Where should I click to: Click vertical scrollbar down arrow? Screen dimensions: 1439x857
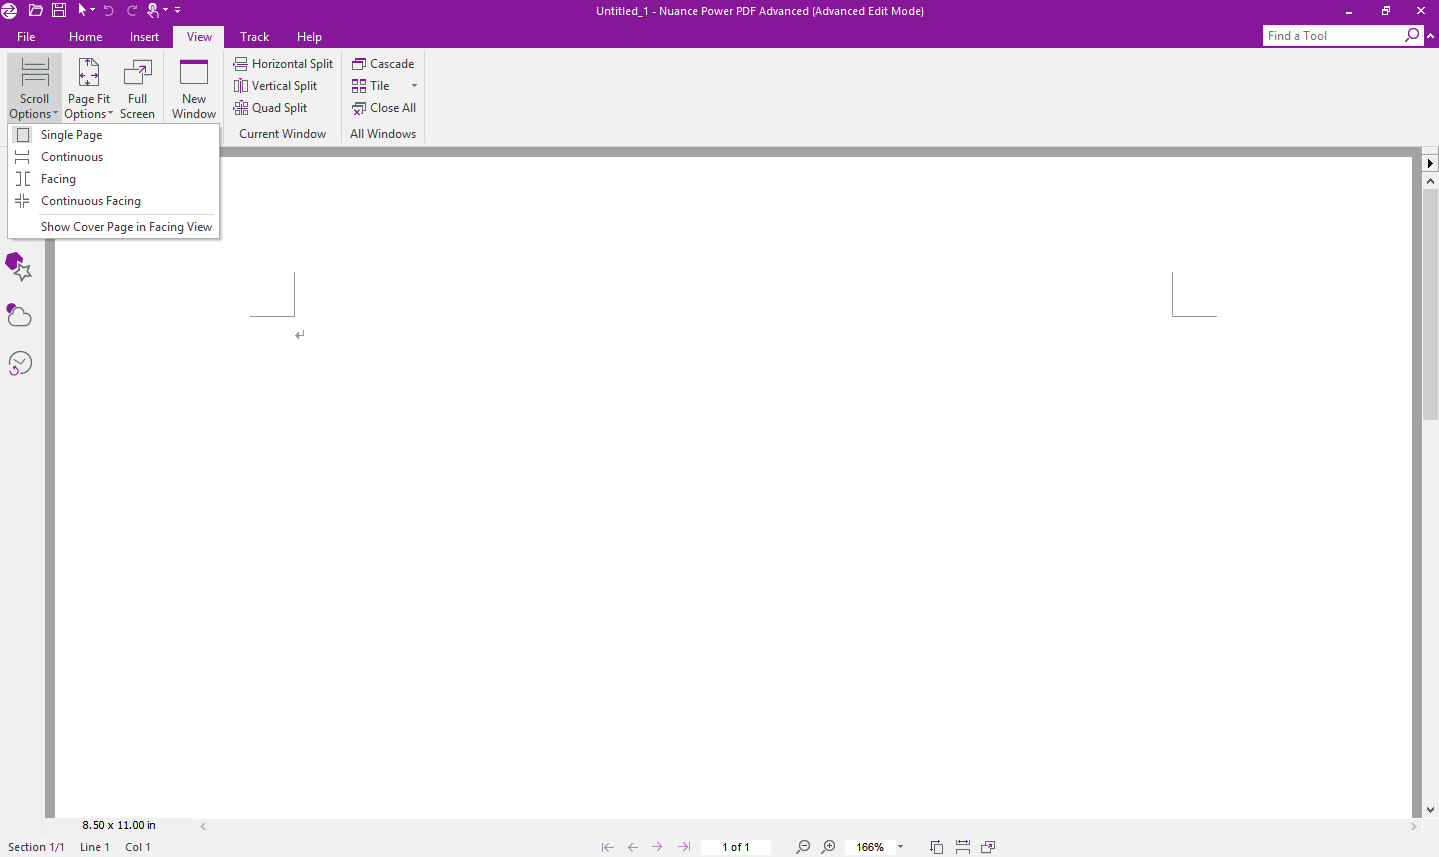click(x=1430, y=810)
